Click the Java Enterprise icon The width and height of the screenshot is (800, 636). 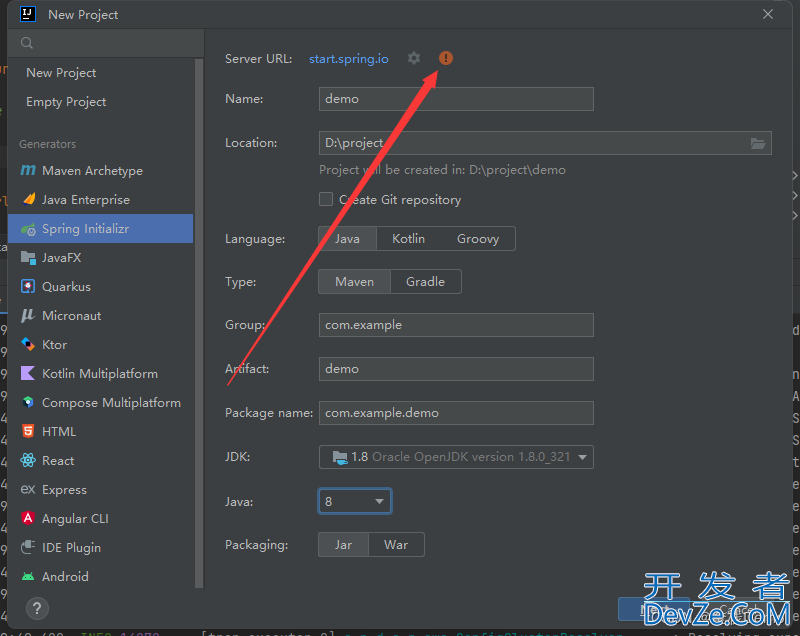pos(29,199)
